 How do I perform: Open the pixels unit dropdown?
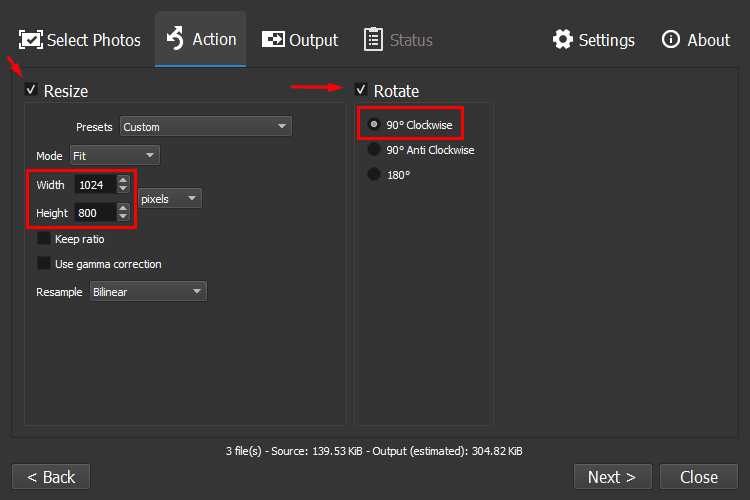(170, 199)
